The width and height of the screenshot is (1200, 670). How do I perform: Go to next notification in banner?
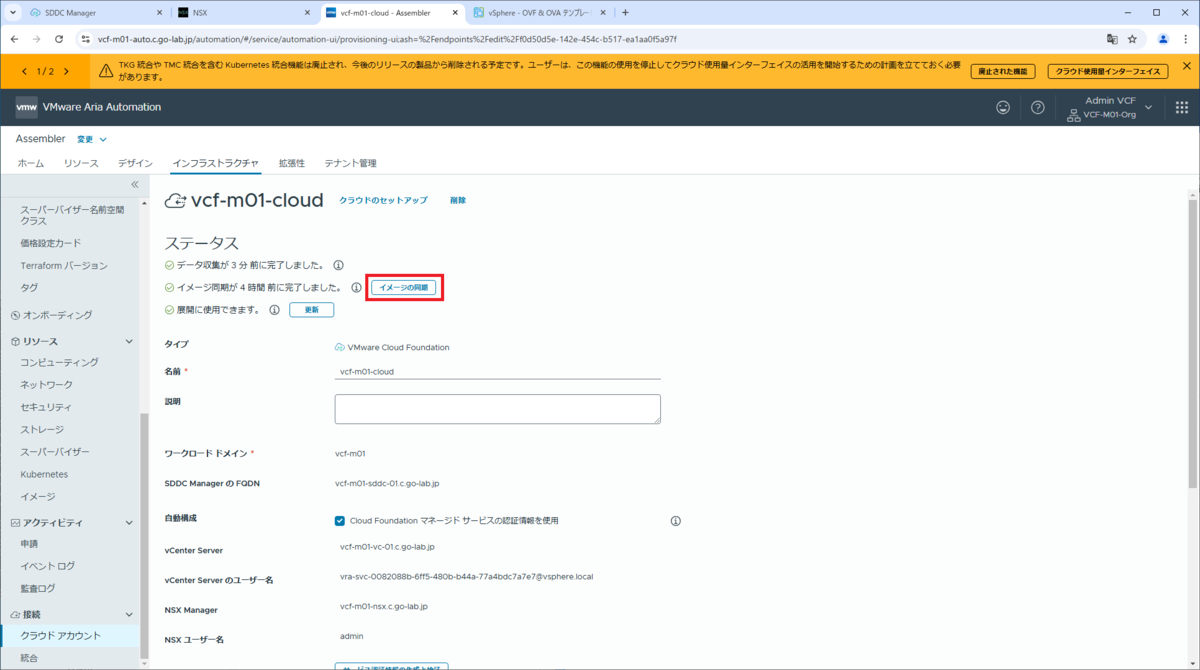(67, 71)
